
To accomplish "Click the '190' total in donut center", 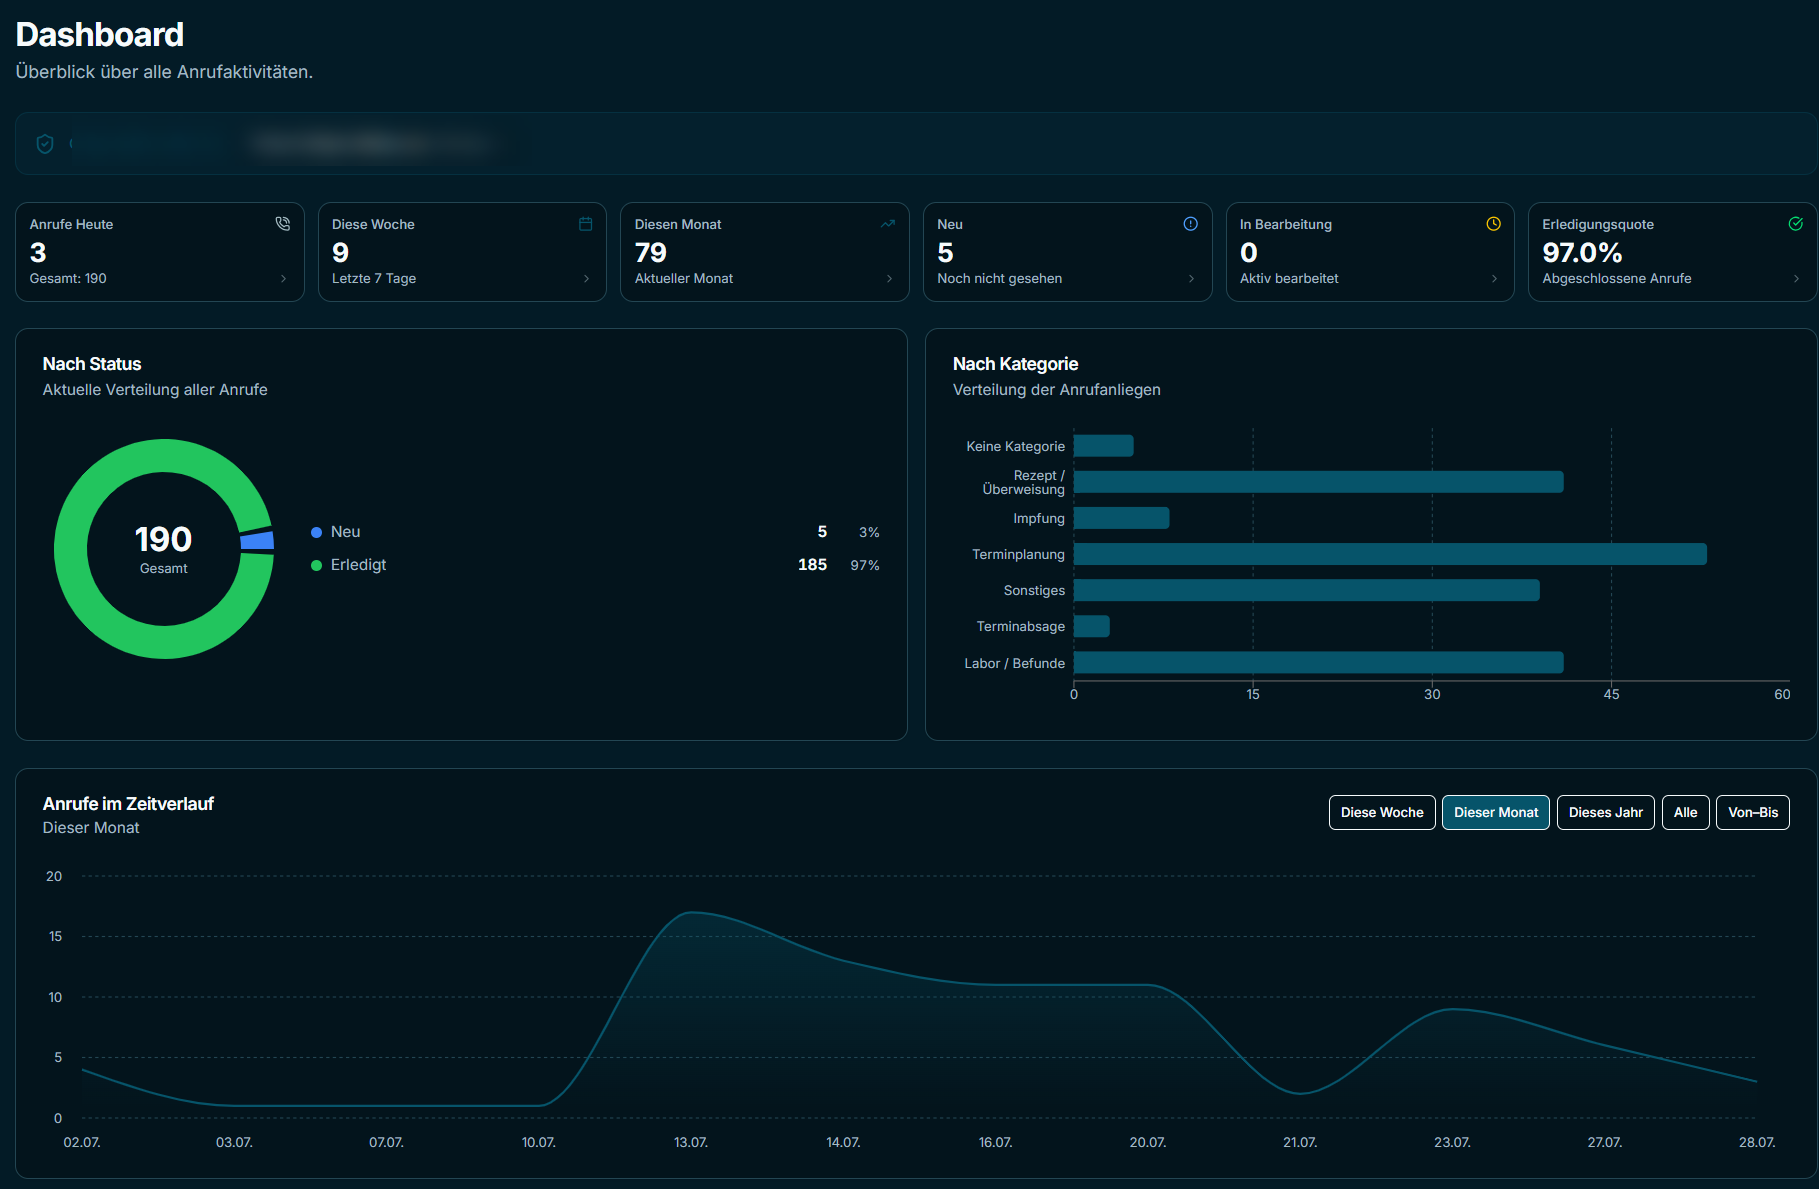I will (x=163, y=540).
